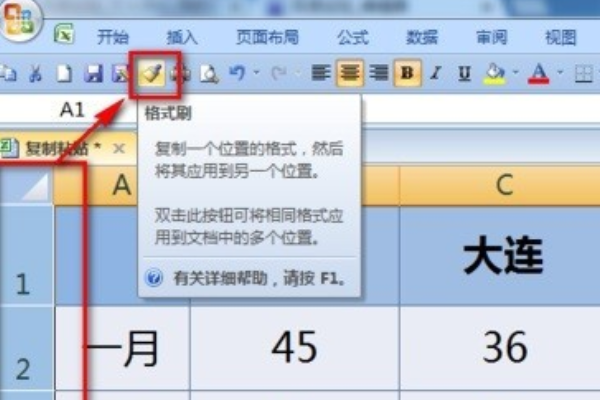Toggle Italic formatting

[x=436, y=72]
